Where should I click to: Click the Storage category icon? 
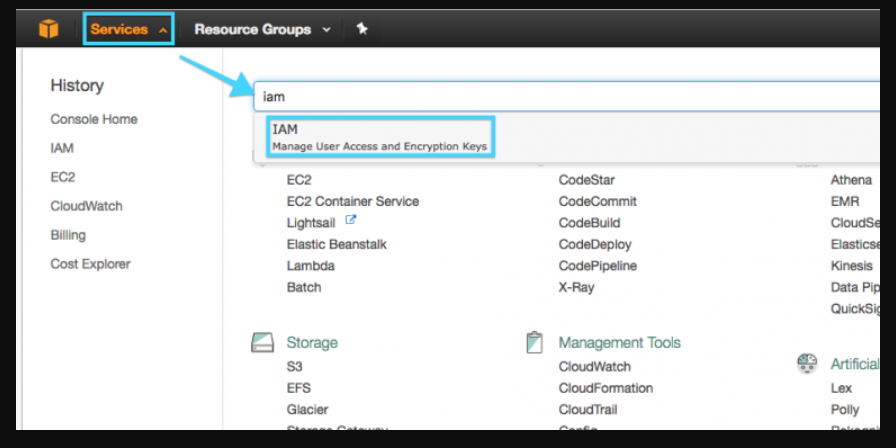click(x=262, y=342)
